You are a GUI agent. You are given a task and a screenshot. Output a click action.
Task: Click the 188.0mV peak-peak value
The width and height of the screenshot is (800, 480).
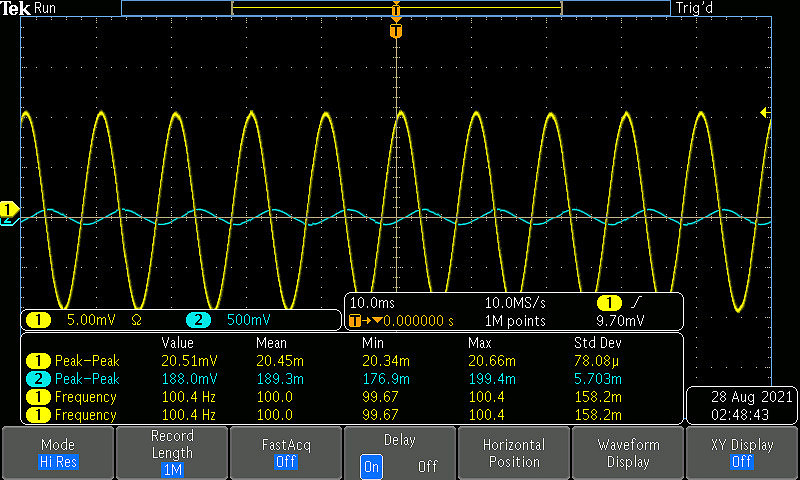click(189, 379)
